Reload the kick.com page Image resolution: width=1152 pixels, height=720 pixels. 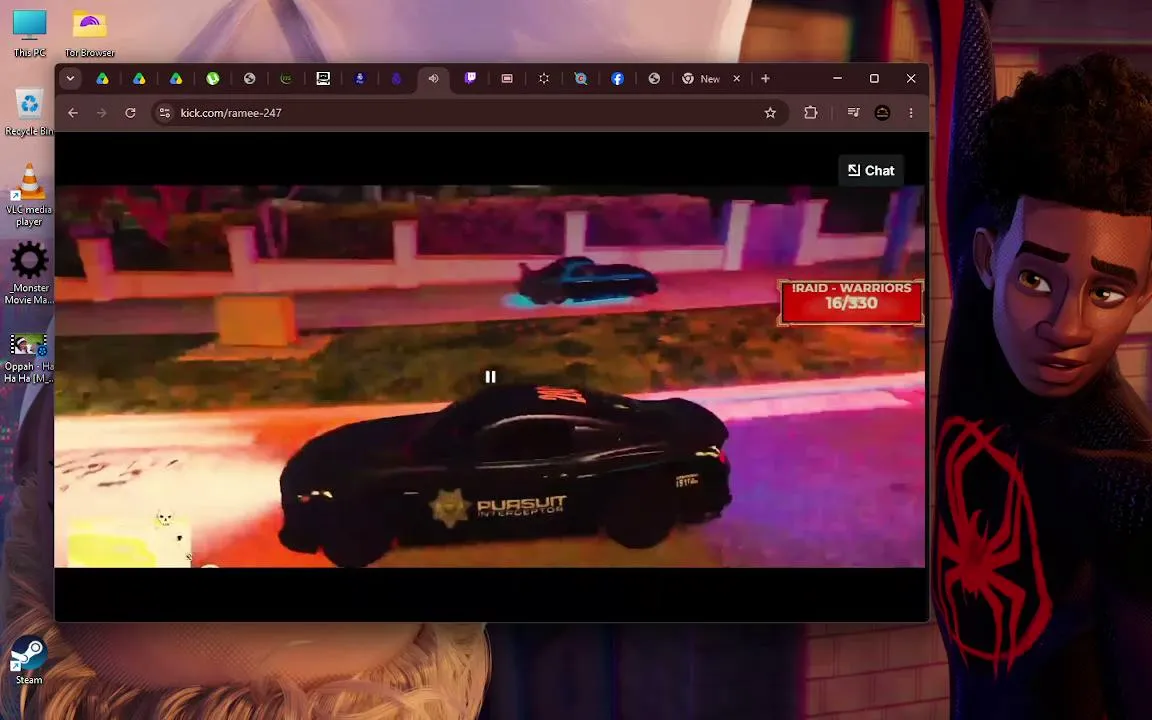(x=130, y=113)
